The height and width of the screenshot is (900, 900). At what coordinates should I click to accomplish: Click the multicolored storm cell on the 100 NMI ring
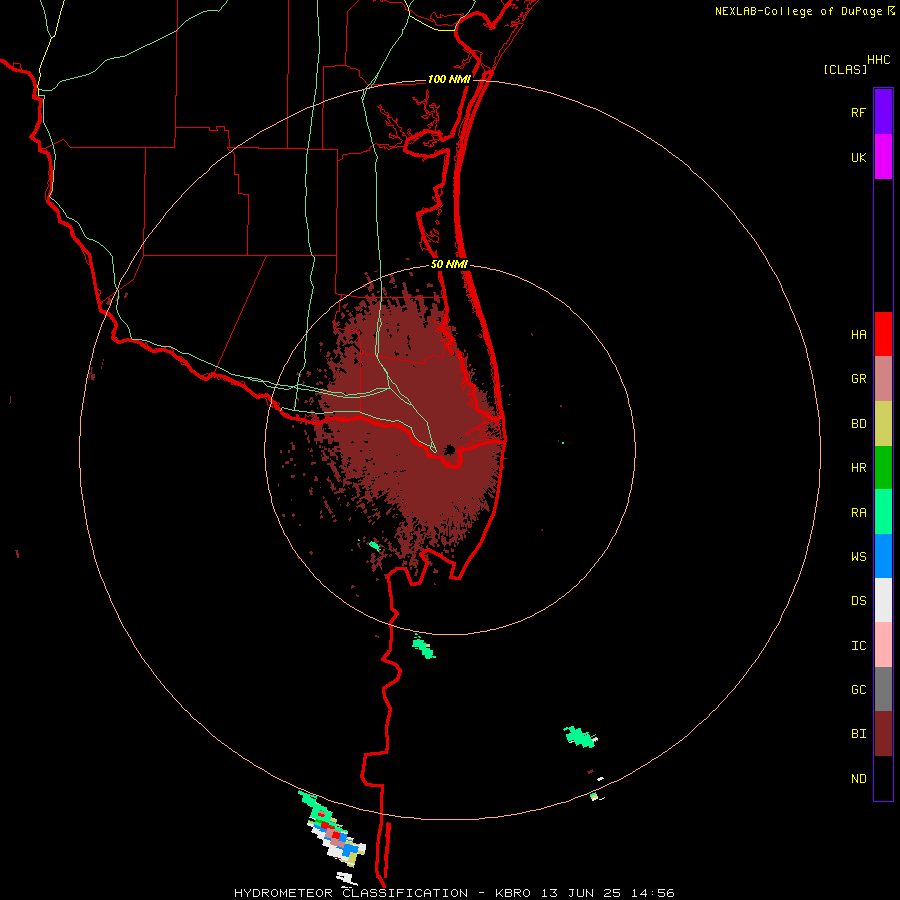(334, 831)
